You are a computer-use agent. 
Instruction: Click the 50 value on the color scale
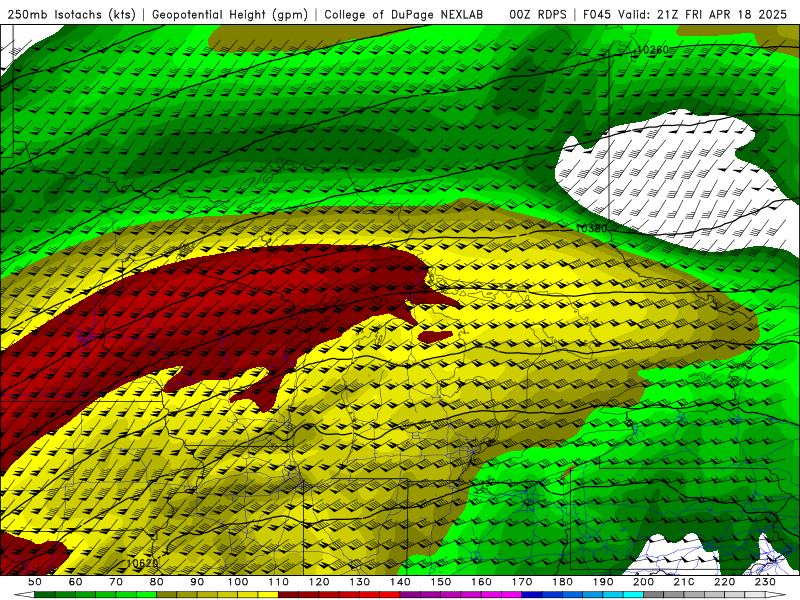tap(34, 582)
